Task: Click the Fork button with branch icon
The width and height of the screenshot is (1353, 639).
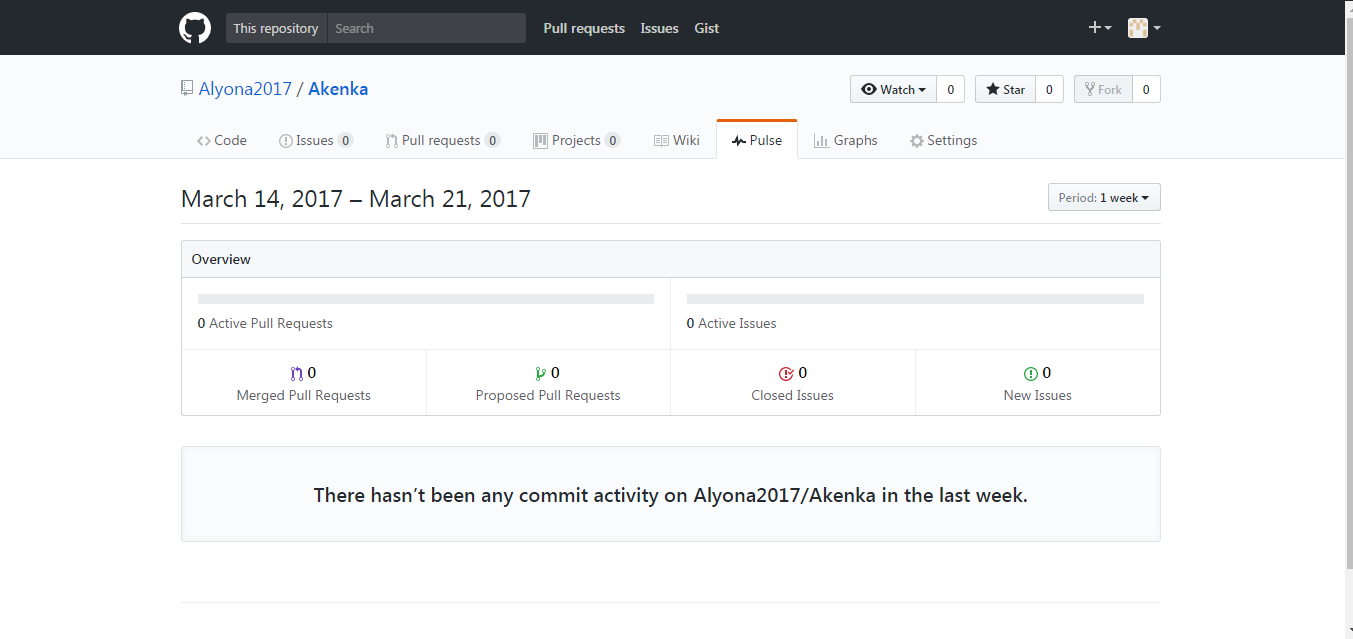Action: (1102, 89)
